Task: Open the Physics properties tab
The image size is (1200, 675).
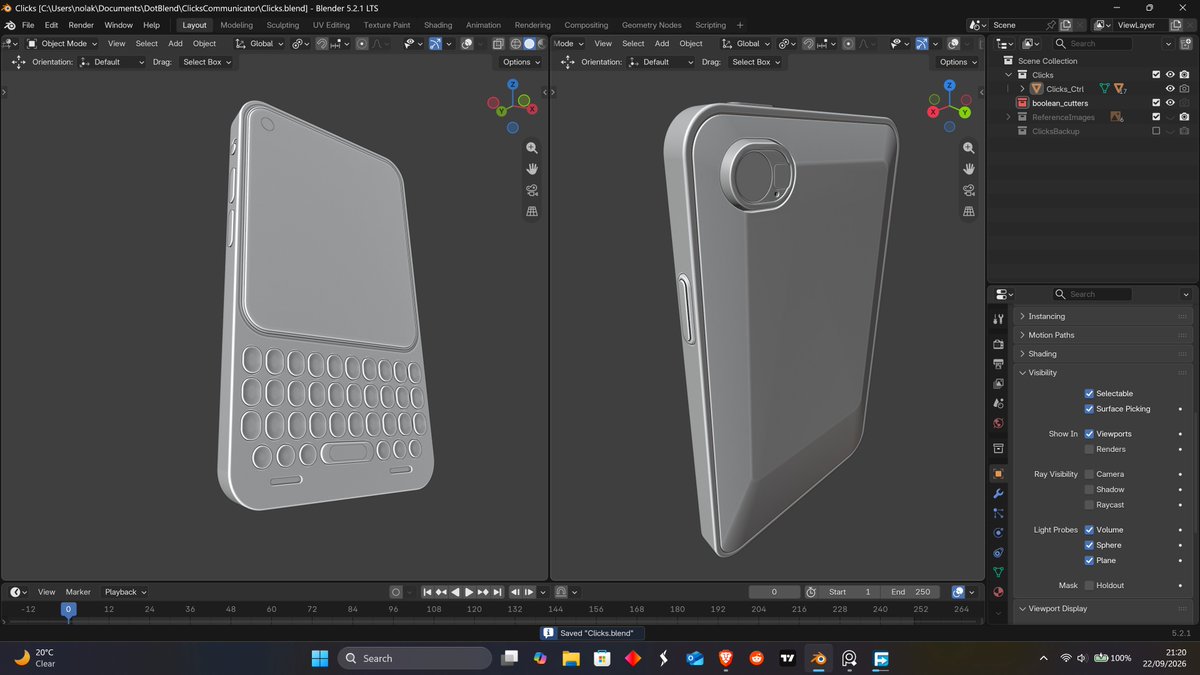Action: pos(997,533)
